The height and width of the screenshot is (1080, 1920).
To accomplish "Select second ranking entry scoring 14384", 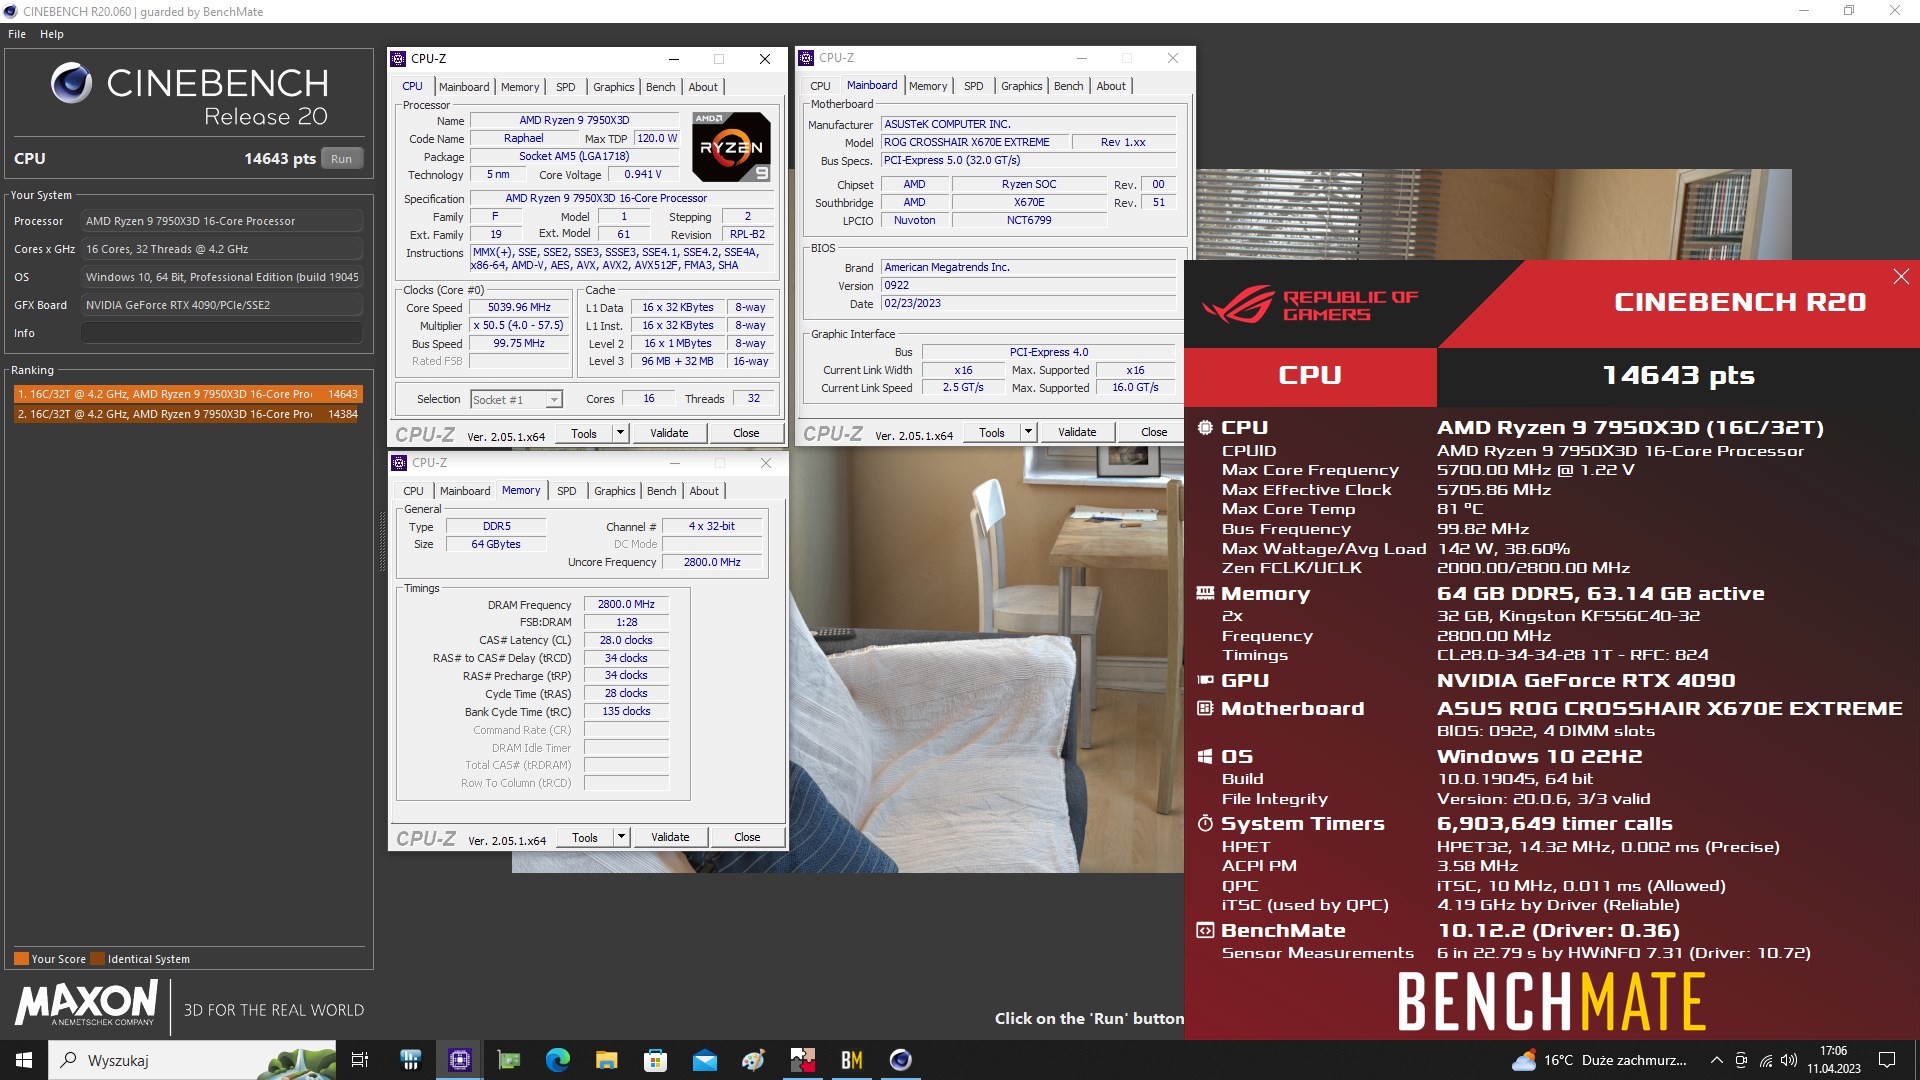I will click(x=187, y=414).
